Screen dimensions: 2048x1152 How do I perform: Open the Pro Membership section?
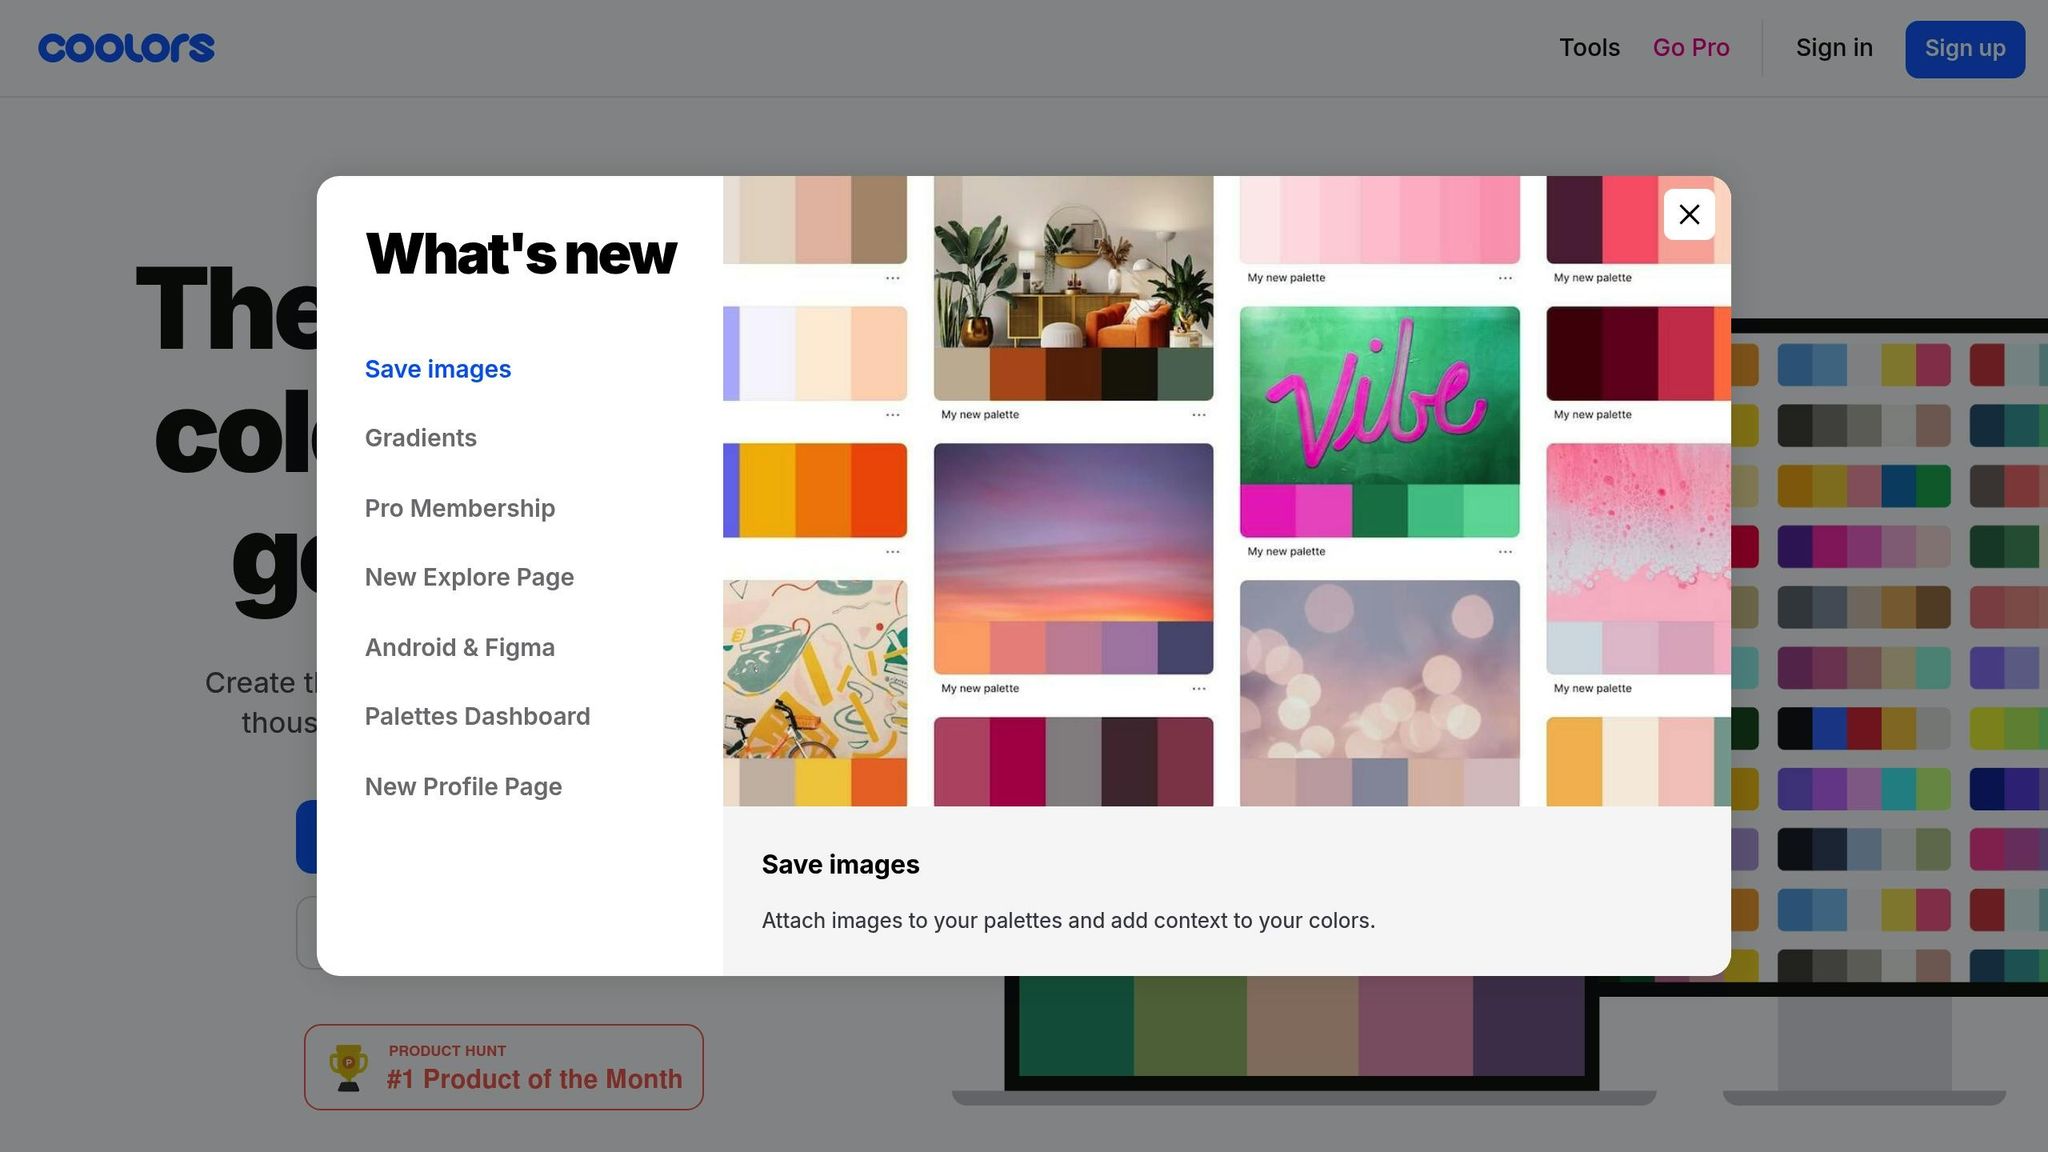pyautogui.click(x=459, y=508)
